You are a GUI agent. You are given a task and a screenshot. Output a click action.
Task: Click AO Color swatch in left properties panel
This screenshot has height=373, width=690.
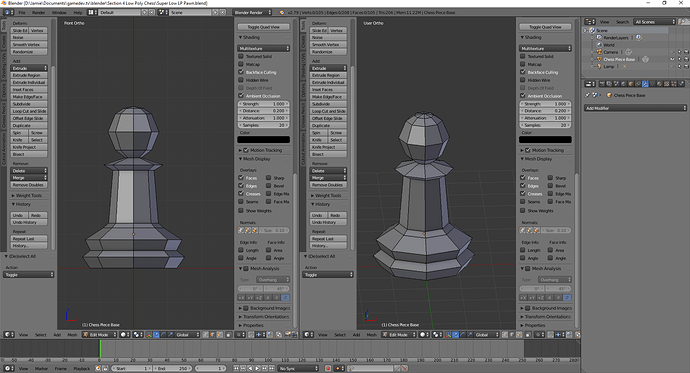coord(264,139)
